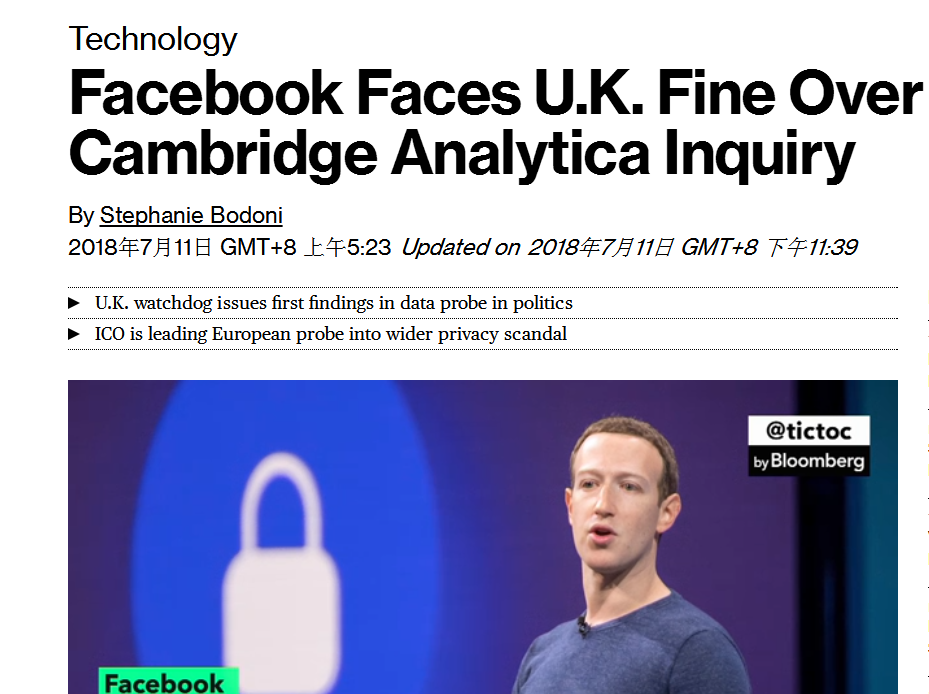Click the 'By' byline label
Screen dimensions: 929x694
81,215
